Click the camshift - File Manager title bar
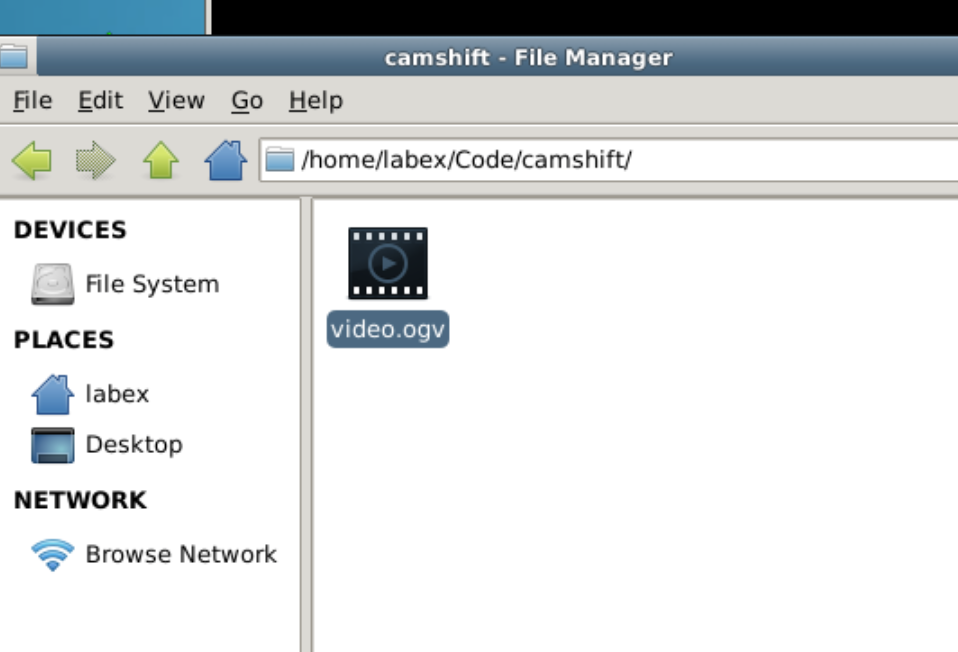This screenshot has height=652, width=958. pyautogui.click(x=528, y=57)
